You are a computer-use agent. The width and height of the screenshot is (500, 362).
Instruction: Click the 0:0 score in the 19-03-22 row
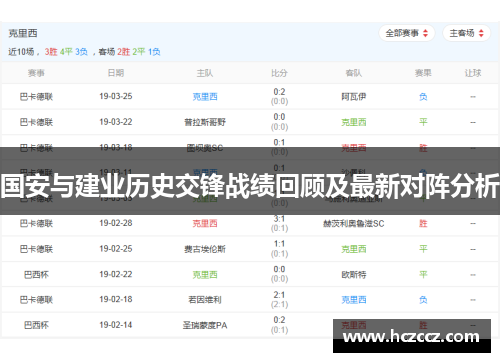[x=279, y=117]
